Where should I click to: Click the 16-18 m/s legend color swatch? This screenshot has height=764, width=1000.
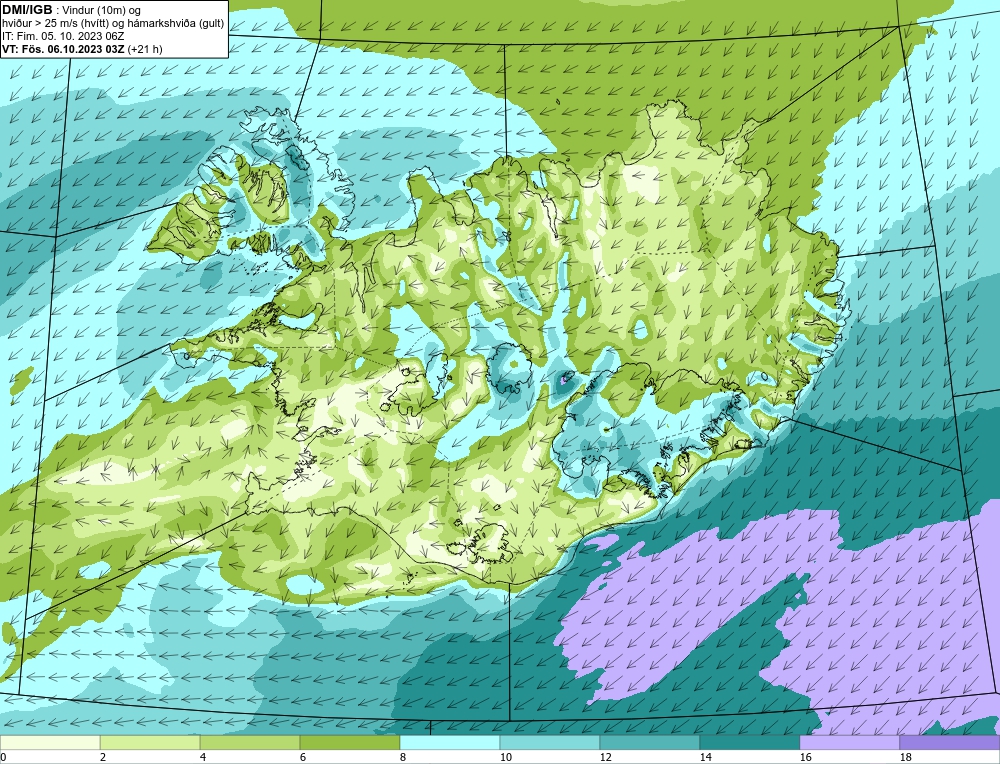[x=849, y=743]
